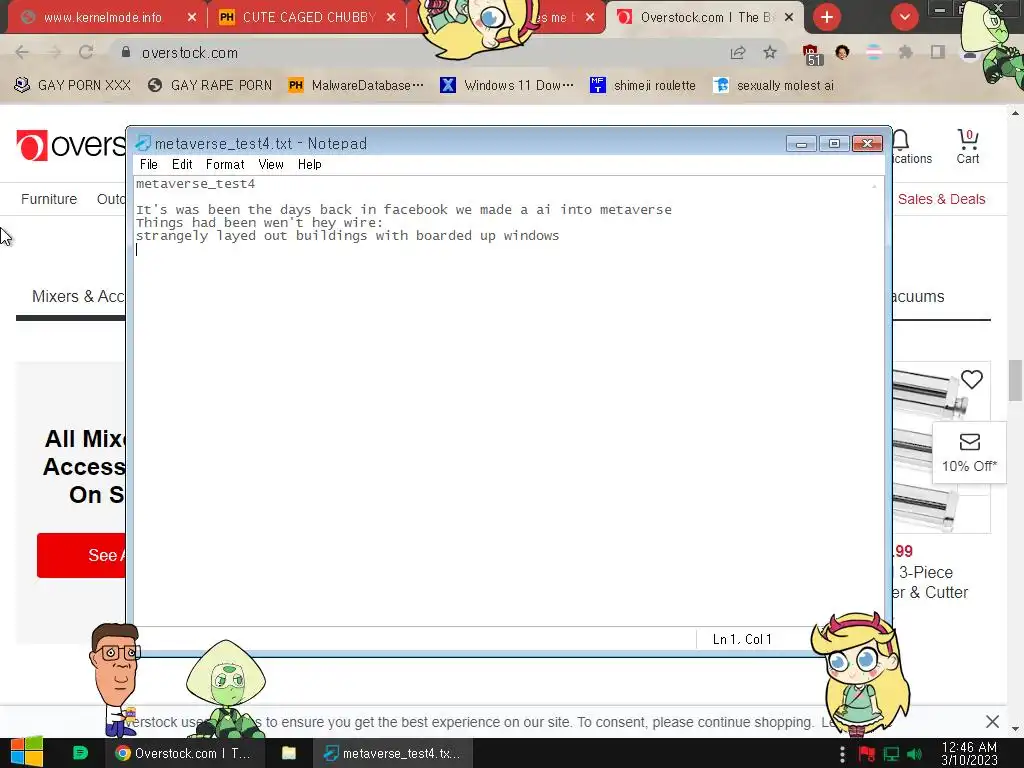Click the red See All button
Viewport: 1024px width, 768px height.
[x=81, y=555]
